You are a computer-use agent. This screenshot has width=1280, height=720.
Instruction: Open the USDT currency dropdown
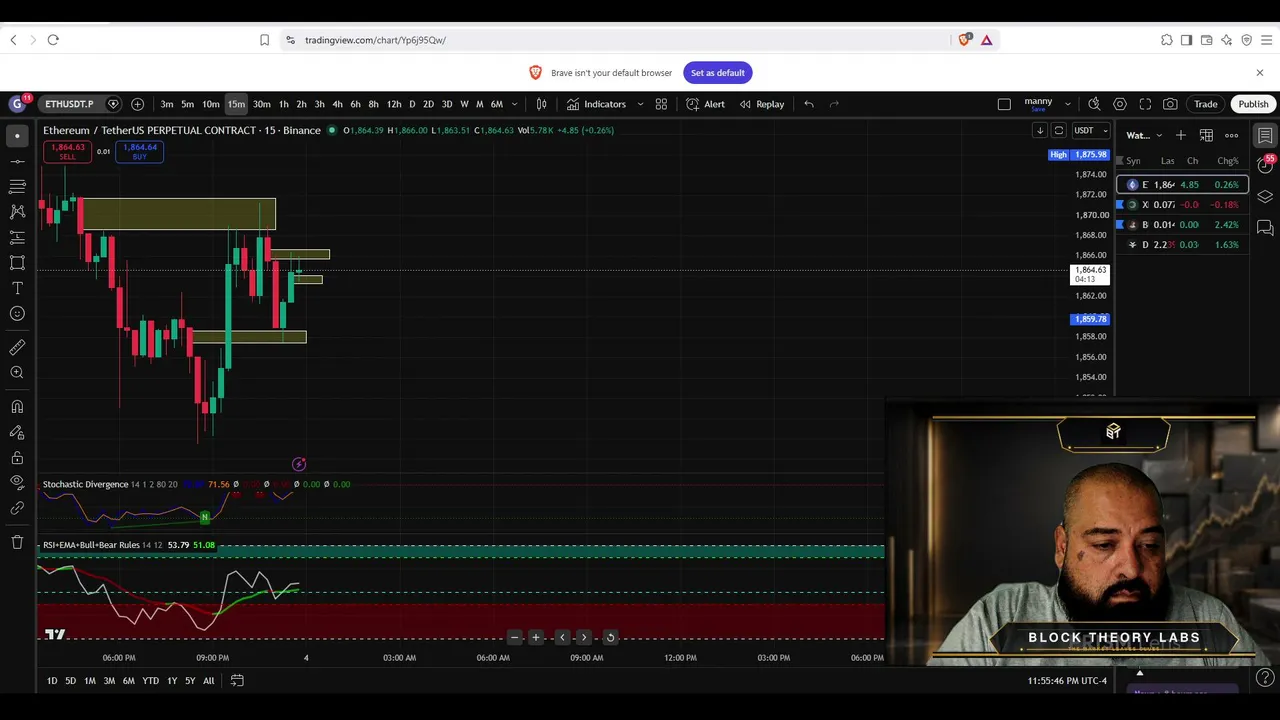pos(1090,131)
